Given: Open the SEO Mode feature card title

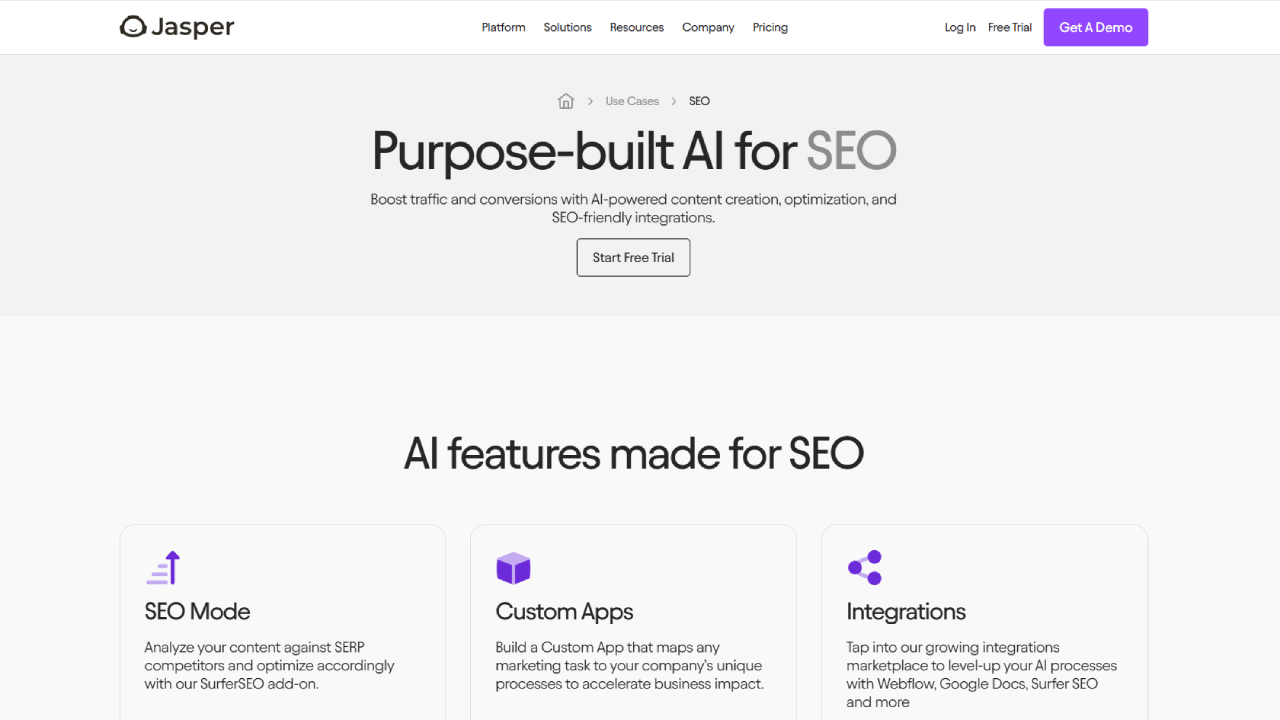Looking at the screenshot, I should click(197, 612).
